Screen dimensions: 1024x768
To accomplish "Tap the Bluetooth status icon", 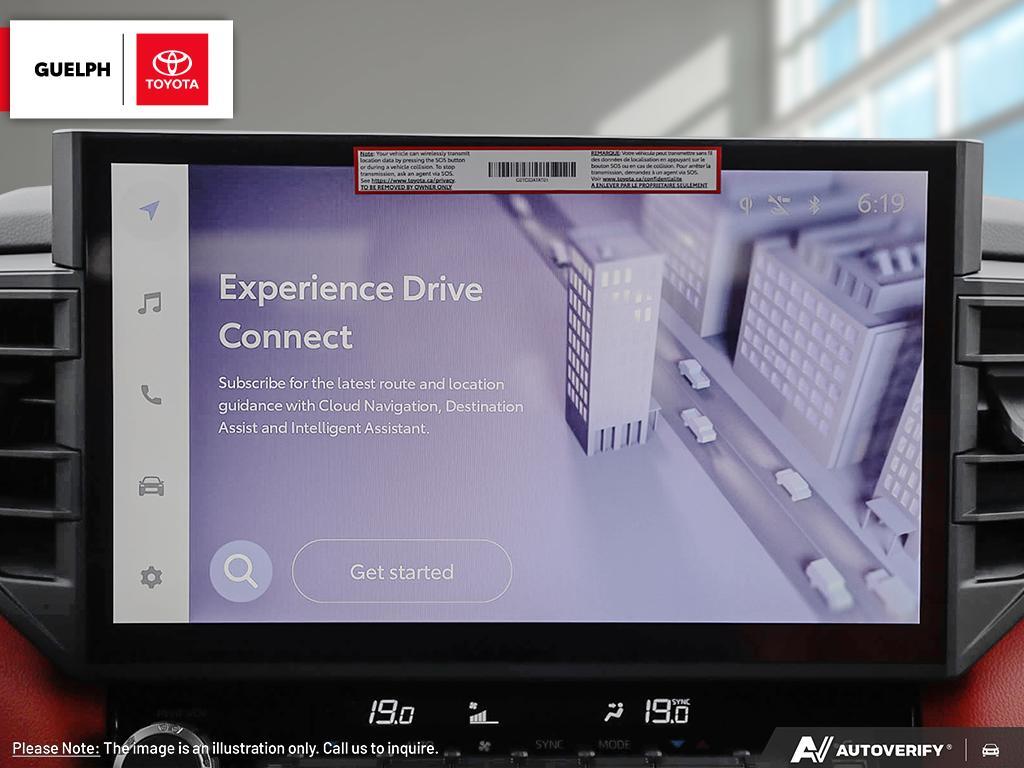I will pyautogui.click(x=814, y=205).
